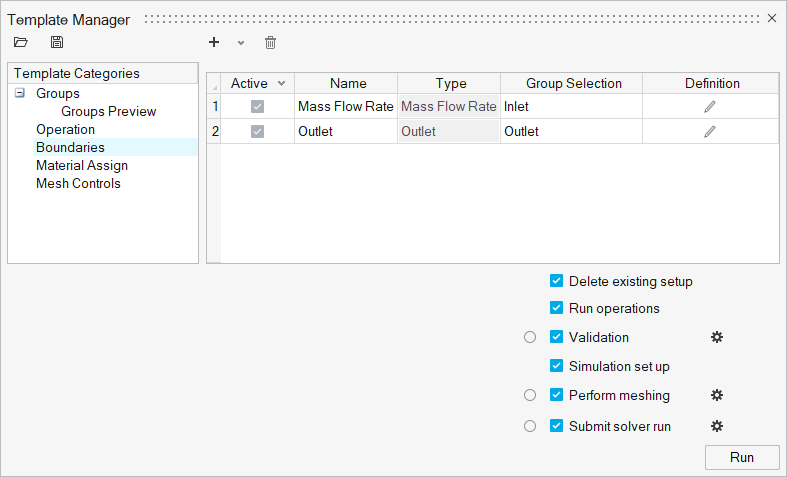
Task: Open Validation settings gear
Action: pyautogui.click(x=716, y=337)
